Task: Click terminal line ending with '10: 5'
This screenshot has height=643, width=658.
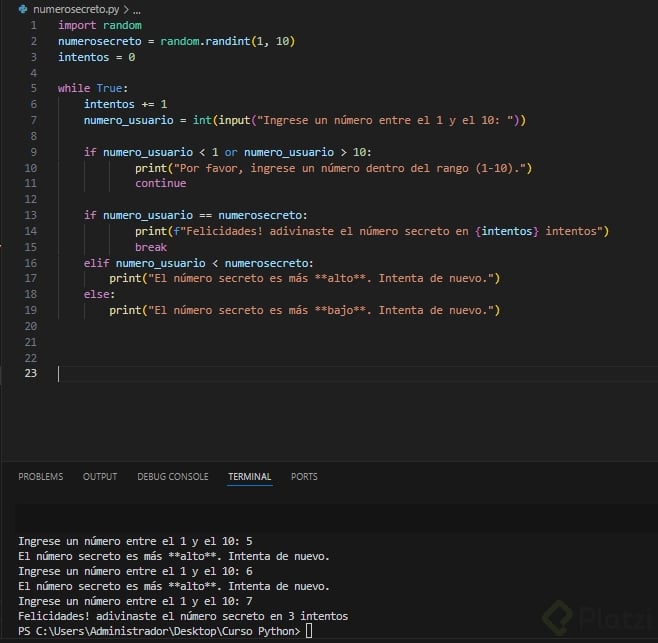Action: (x=135, y=541)
